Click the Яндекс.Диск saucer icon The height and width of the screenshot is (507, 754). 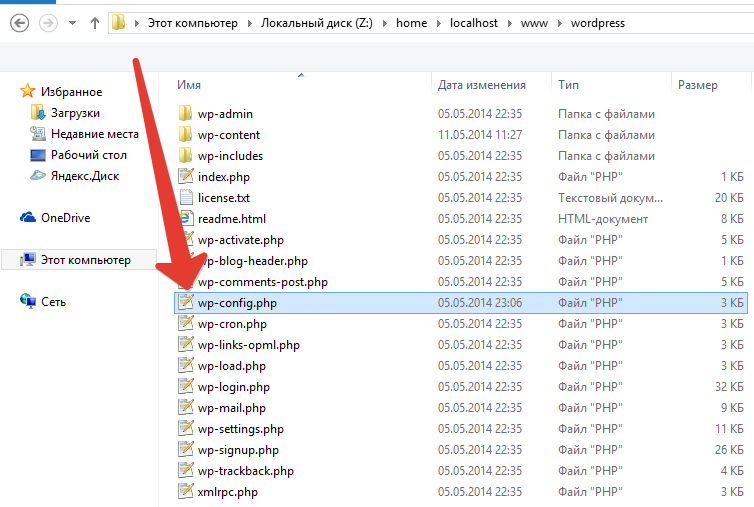(x=38, y=176)
